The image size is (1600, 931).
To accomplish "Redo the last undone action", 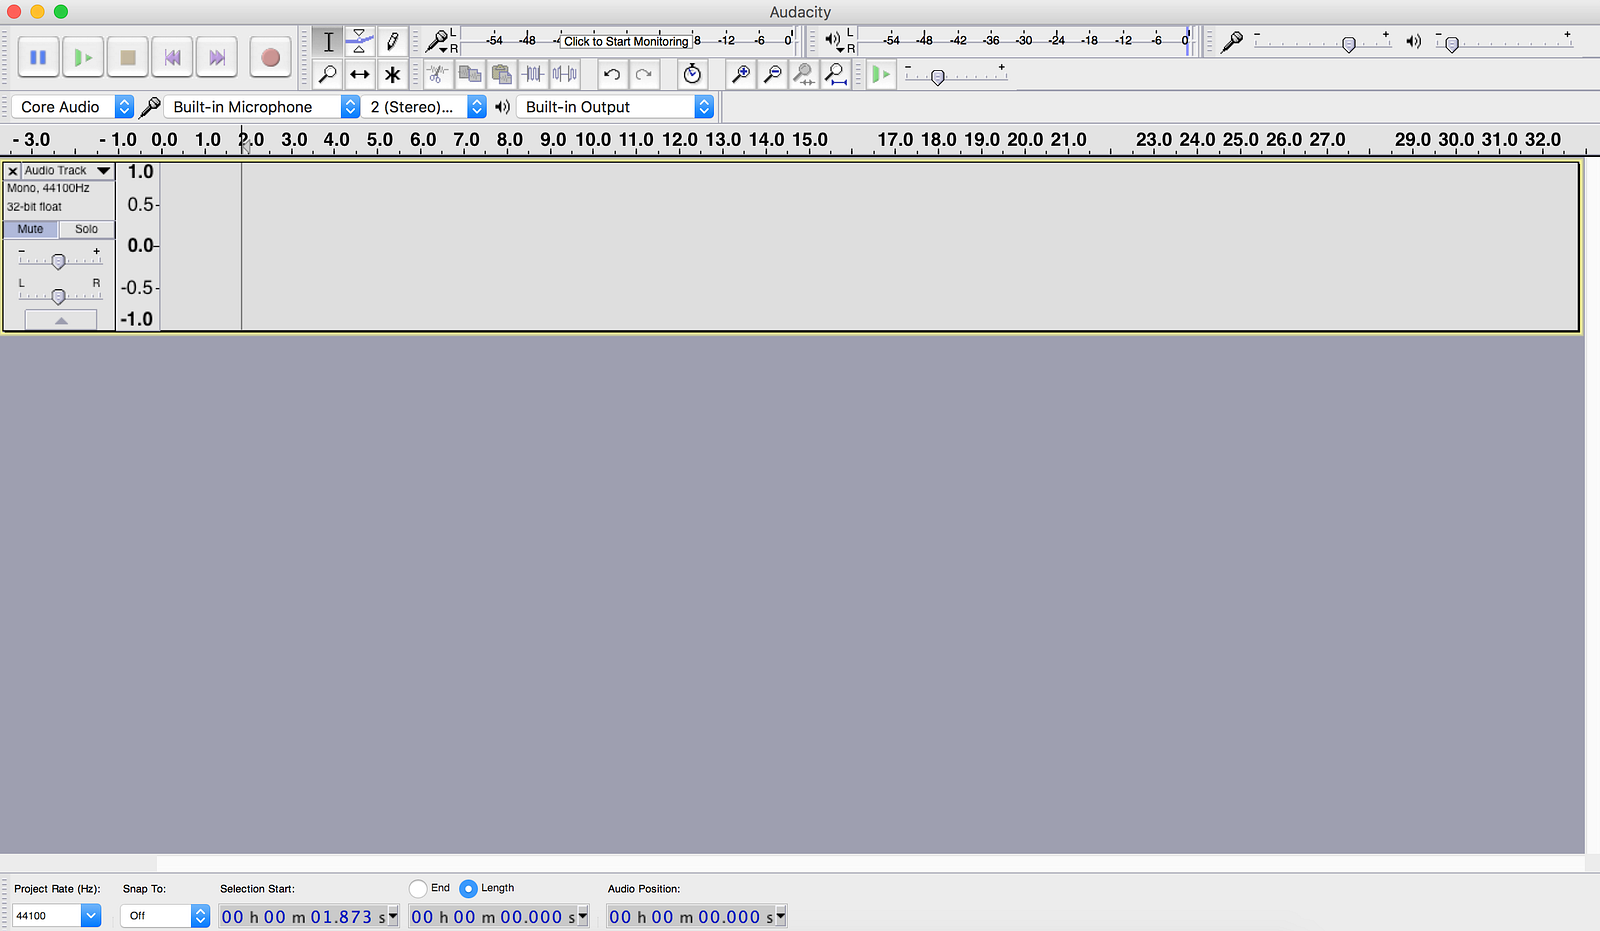I will point(644,74).
